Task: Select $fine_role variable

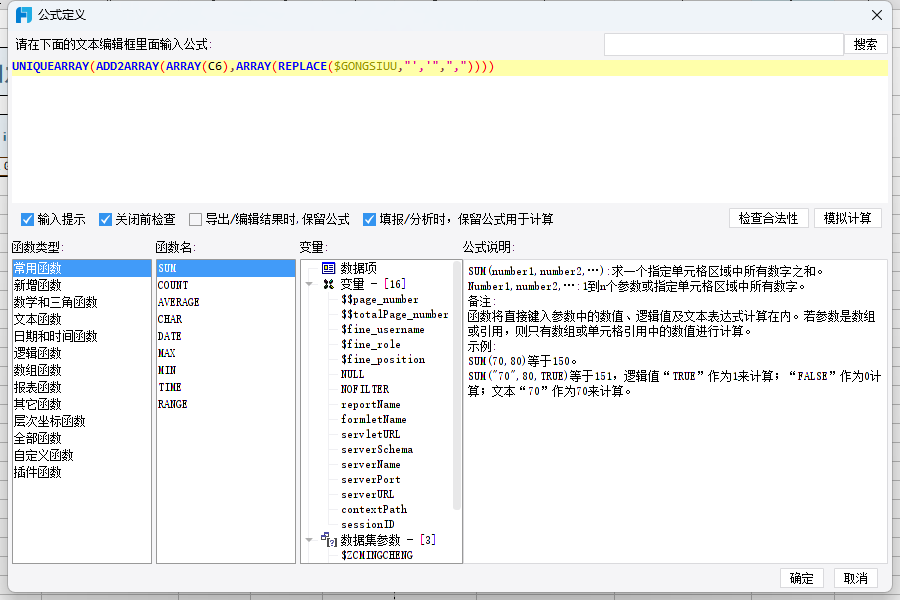Action: click(x=371, y=344)
